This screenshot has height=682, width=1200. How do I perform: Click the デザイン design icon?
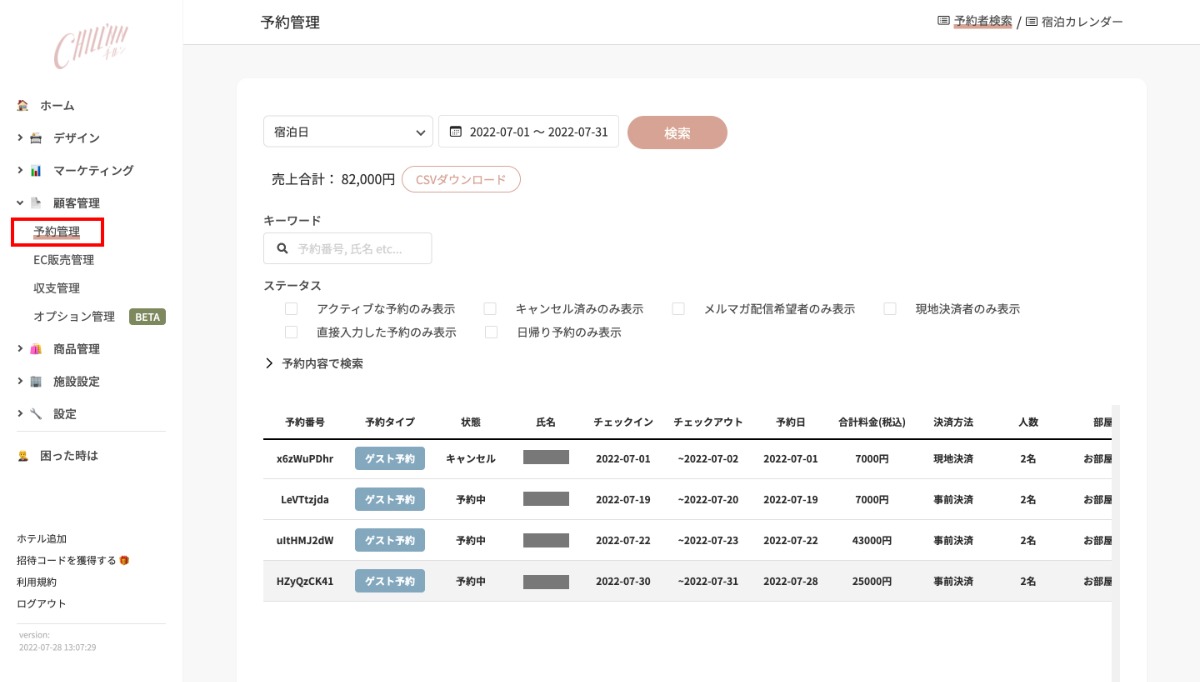pyautogui.click(x=36, y=138)
